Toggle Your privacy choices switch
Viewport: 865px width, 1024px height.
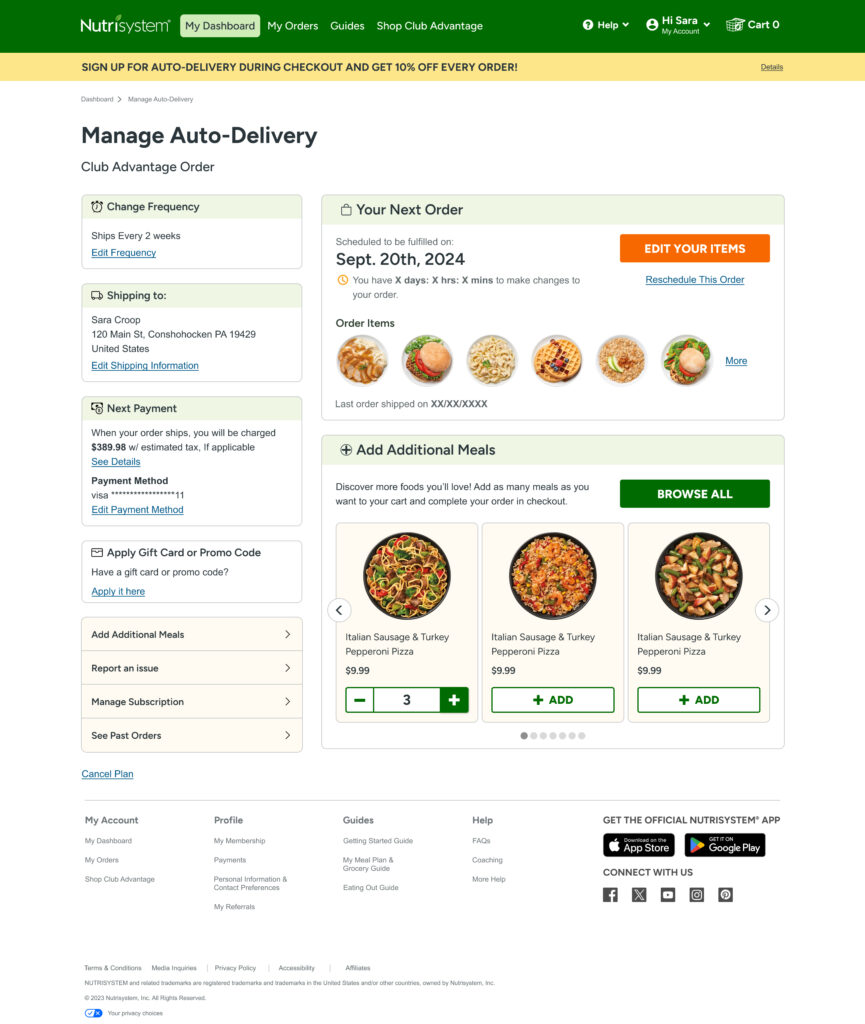pyautogui.click(x=93, y=1013)
